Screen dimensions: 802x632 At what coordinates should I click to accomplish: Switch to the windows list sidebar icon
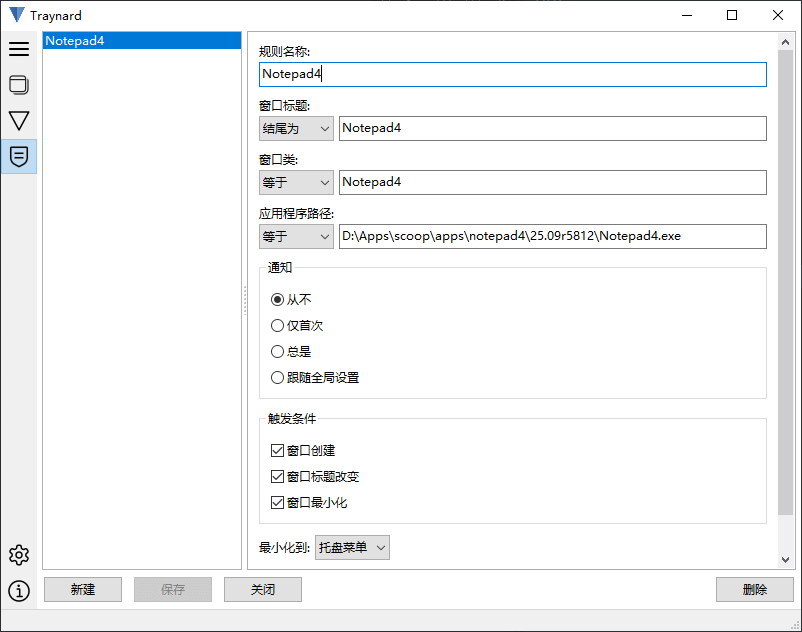[x=19, y=85]
